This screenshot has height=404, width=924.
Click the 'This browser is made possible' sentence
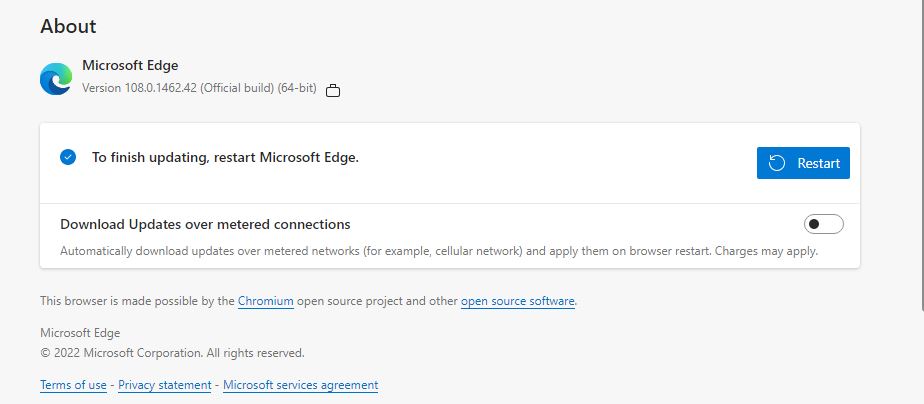pos(309,301)
